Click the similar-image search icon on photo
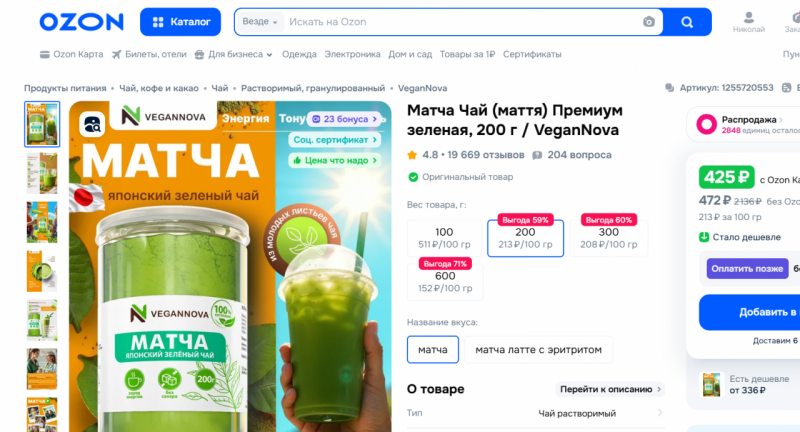Image resolution: width=800 pixels, height=432 pixels. click(x=92, y=124)
